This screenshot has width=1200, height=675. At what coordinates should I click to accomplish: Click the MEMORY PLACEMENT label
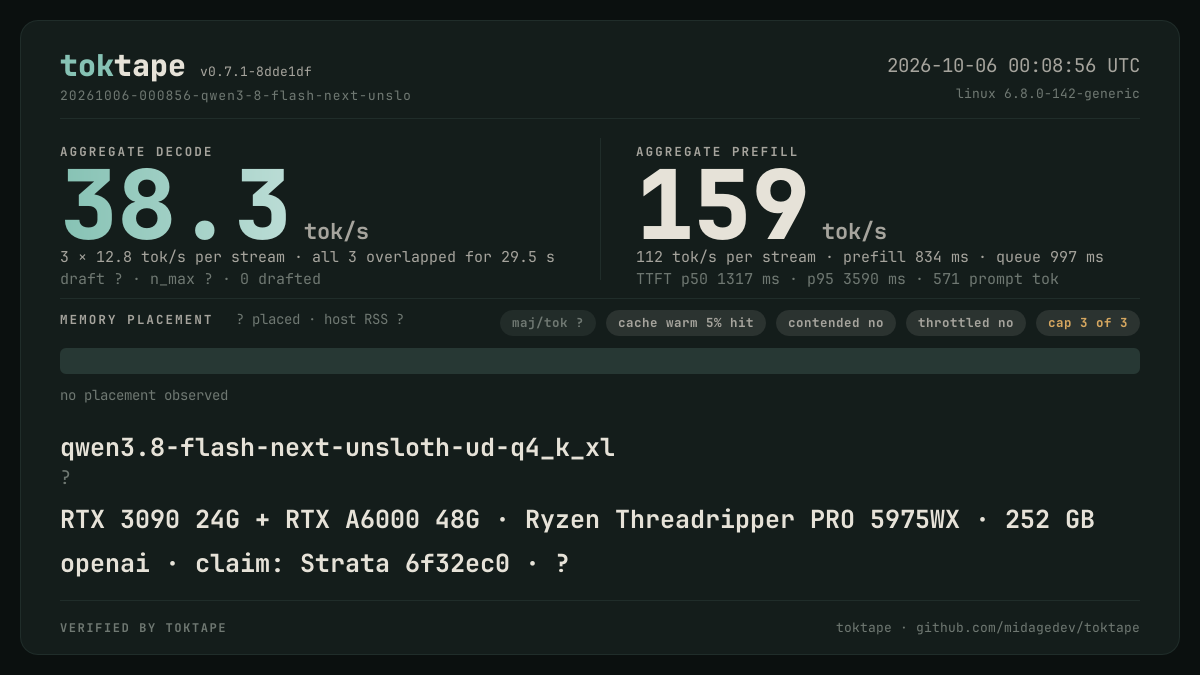point(136,320)
